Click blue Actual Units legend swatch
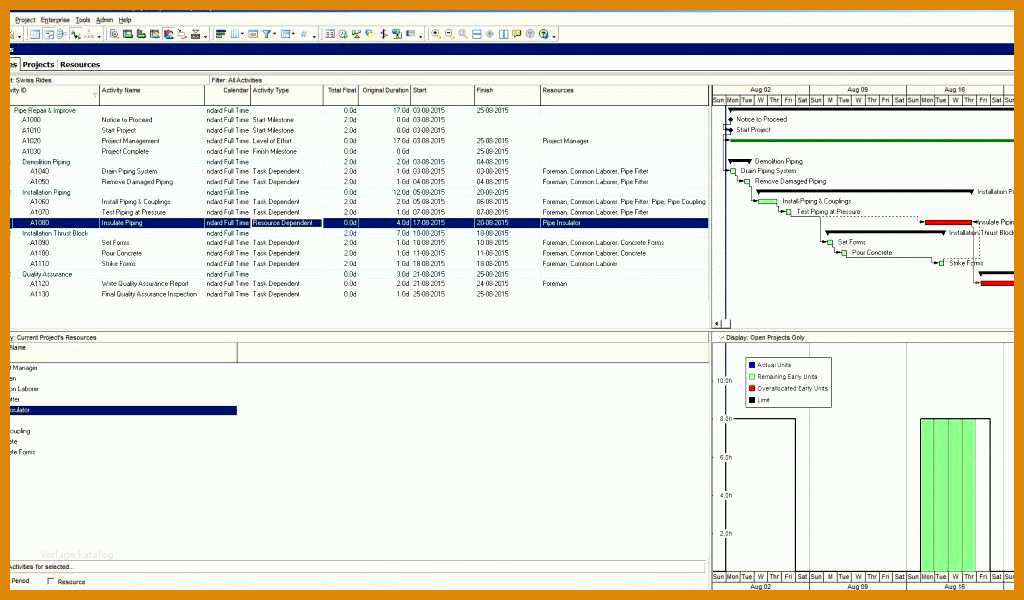The height and width of the screenshot is (600, 1024). 752,365
